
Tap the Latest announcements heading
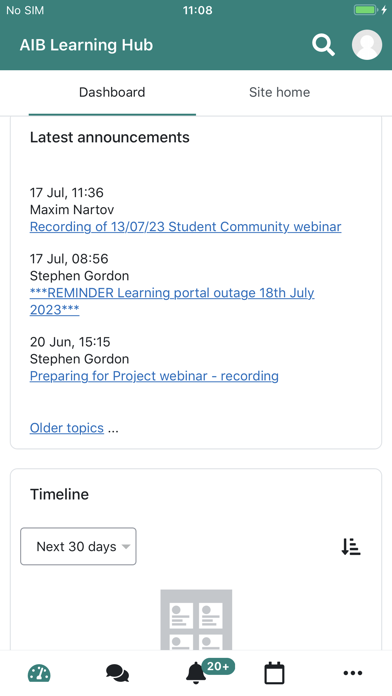110,137
